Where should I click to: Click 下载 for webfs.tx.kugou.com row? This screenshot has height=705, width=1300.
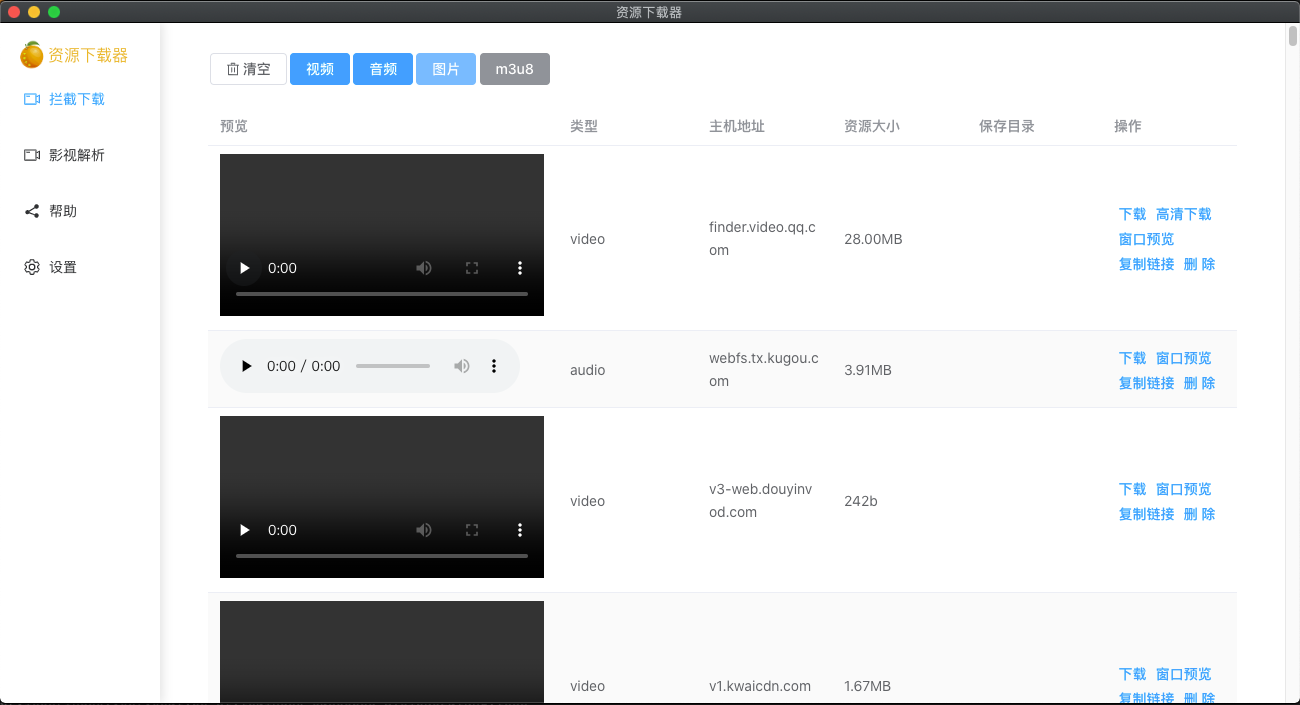1133,358
